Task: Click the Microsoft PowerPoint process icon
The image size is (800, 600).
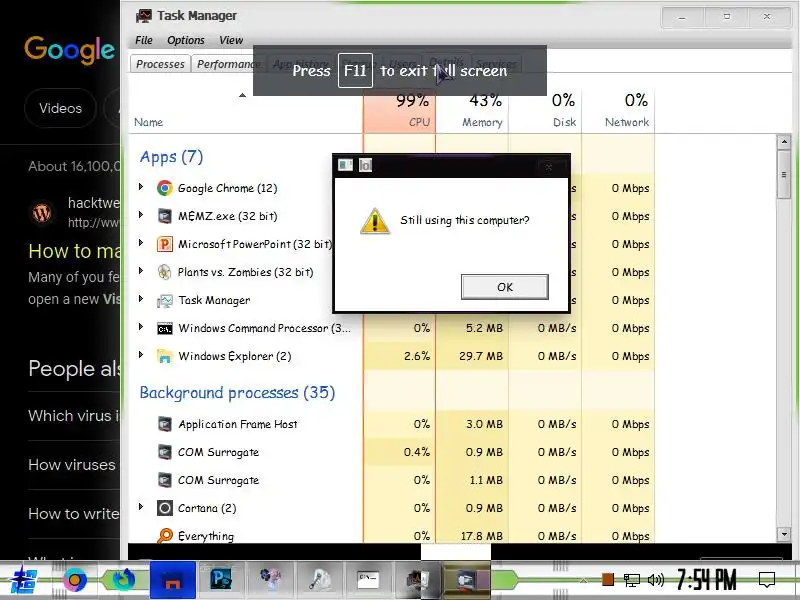Action: pos(164,244)
